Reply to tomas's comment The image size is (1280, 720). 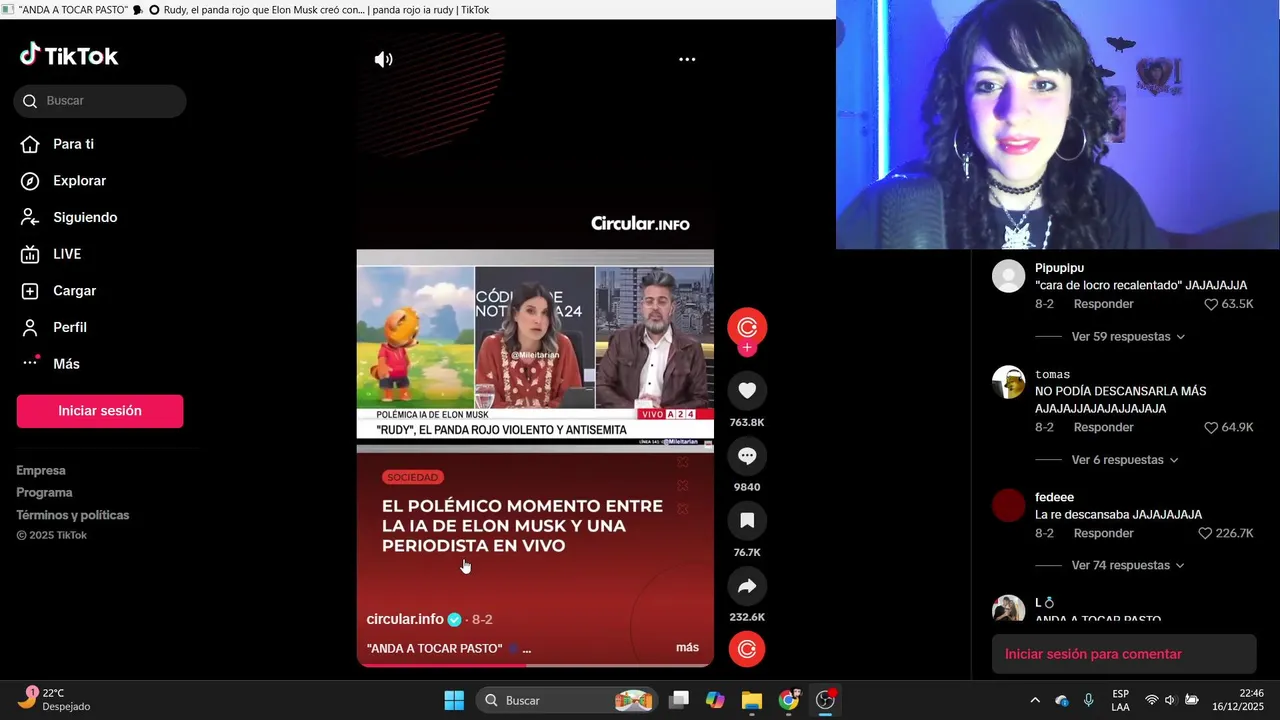(1103, 427)
